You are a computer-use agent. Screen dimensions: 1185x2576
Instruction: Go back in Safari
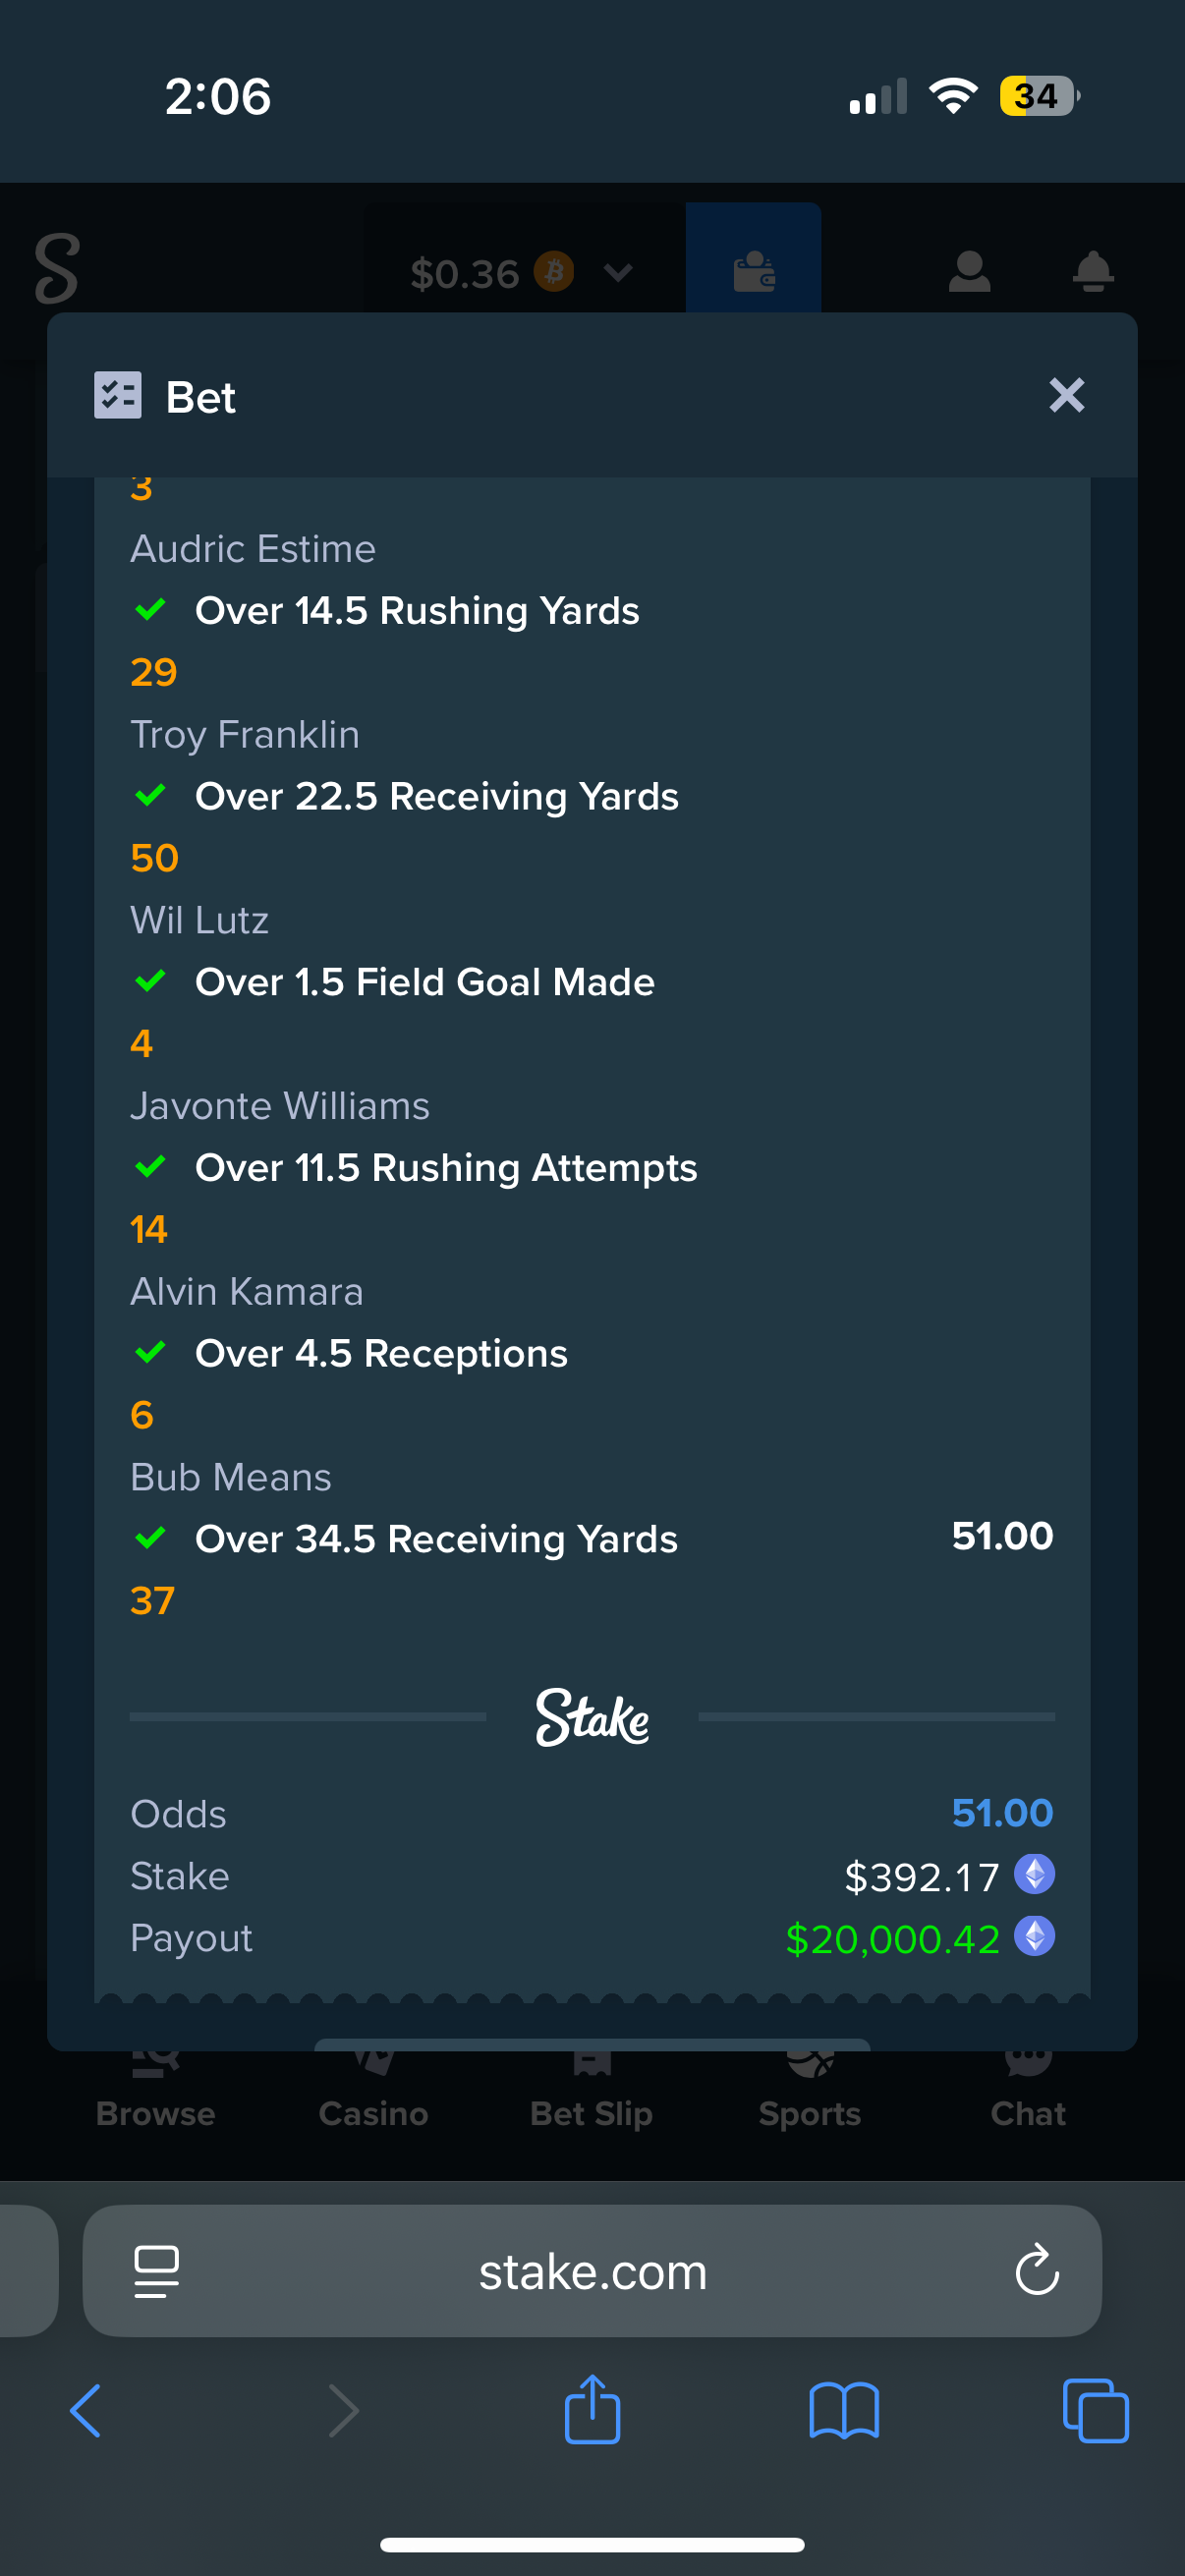click(86, 2410)
